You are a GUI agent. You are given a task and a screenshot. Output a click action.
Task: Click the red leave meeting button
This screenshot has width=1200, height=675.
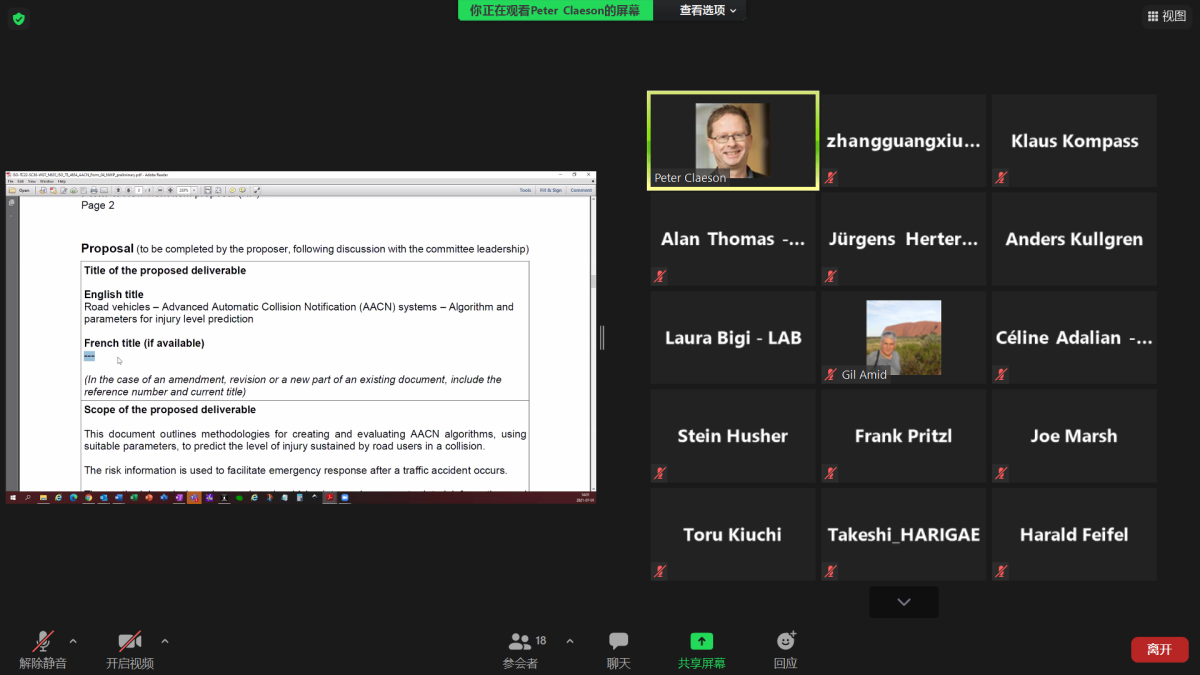coord(1159,649)
